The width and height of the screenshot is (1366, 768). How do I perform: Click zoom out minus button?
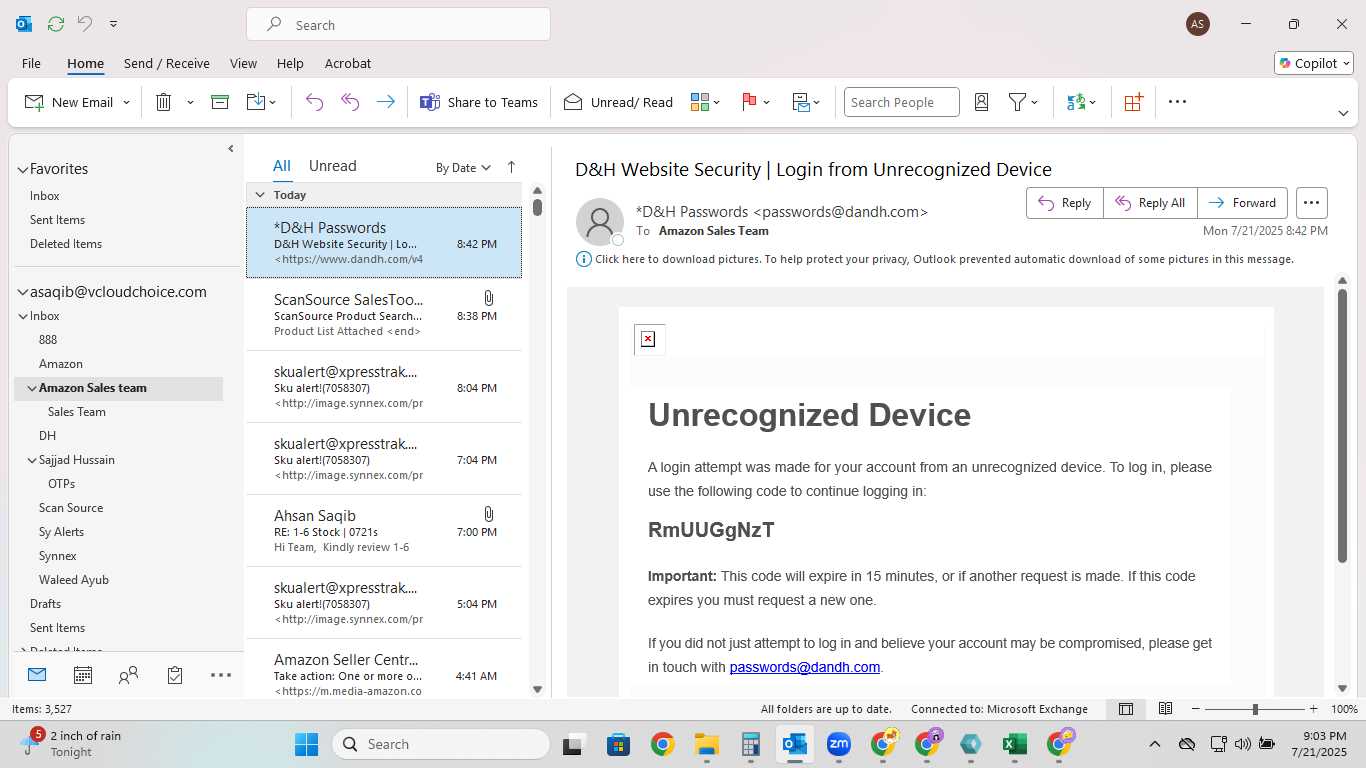pyautogui.click(x=1194, y=709)
